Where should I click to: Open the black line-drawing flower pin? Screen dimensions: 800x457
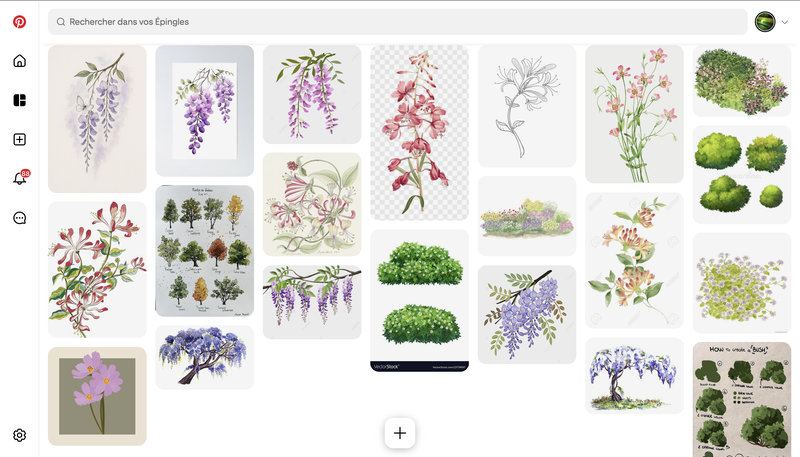pos(526,105)
